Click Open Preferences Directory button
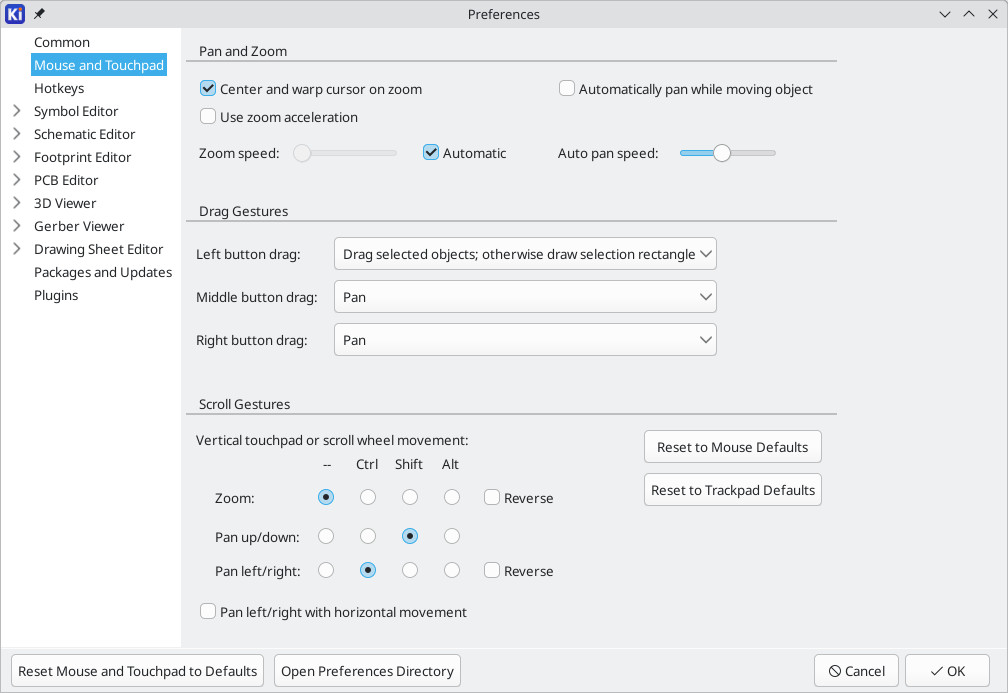Screen dimensions: 1008x693 pyautogui.click(x=367, y=671)
